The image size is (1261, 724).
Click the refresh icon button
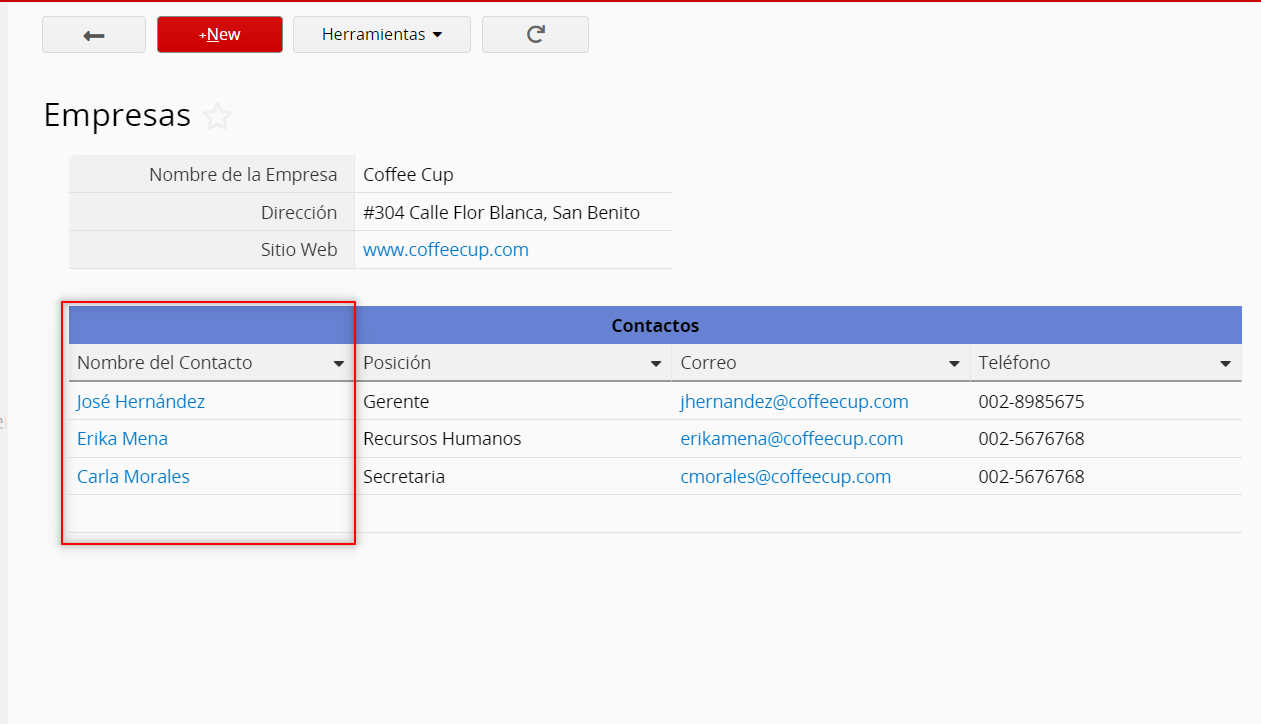[x=535, y=35]
